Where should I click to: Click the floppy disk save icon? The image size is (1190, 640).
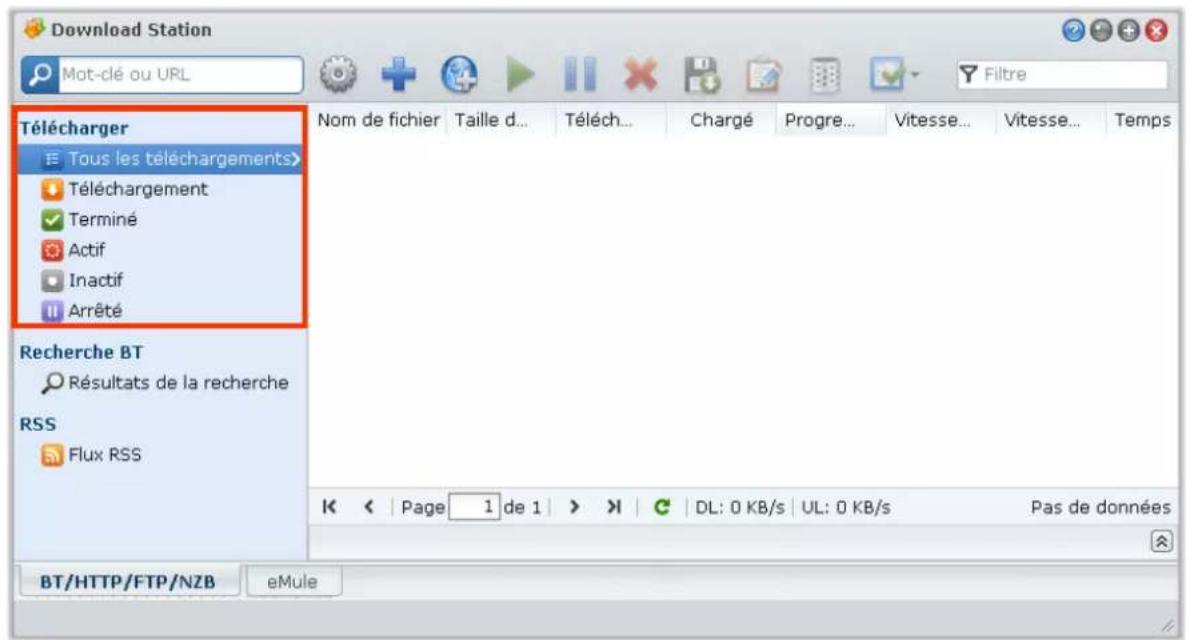point(701,74)
